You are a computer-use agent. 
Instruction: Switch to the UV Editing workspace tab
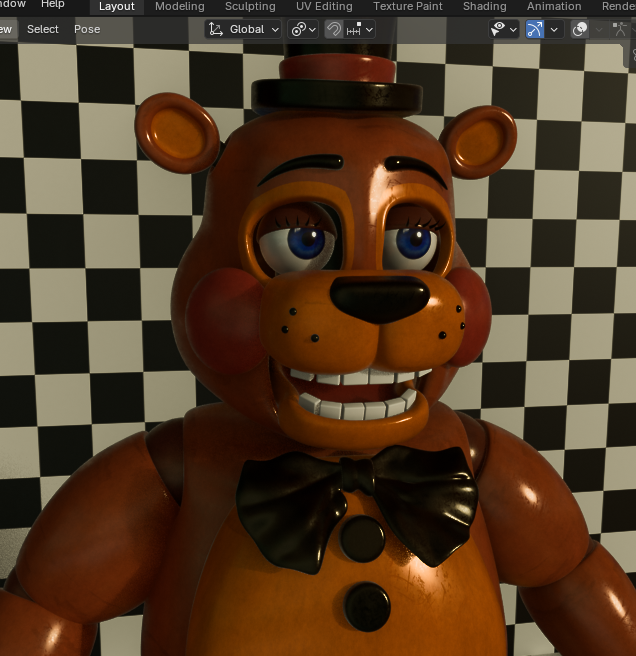click(x=324, y=6)
